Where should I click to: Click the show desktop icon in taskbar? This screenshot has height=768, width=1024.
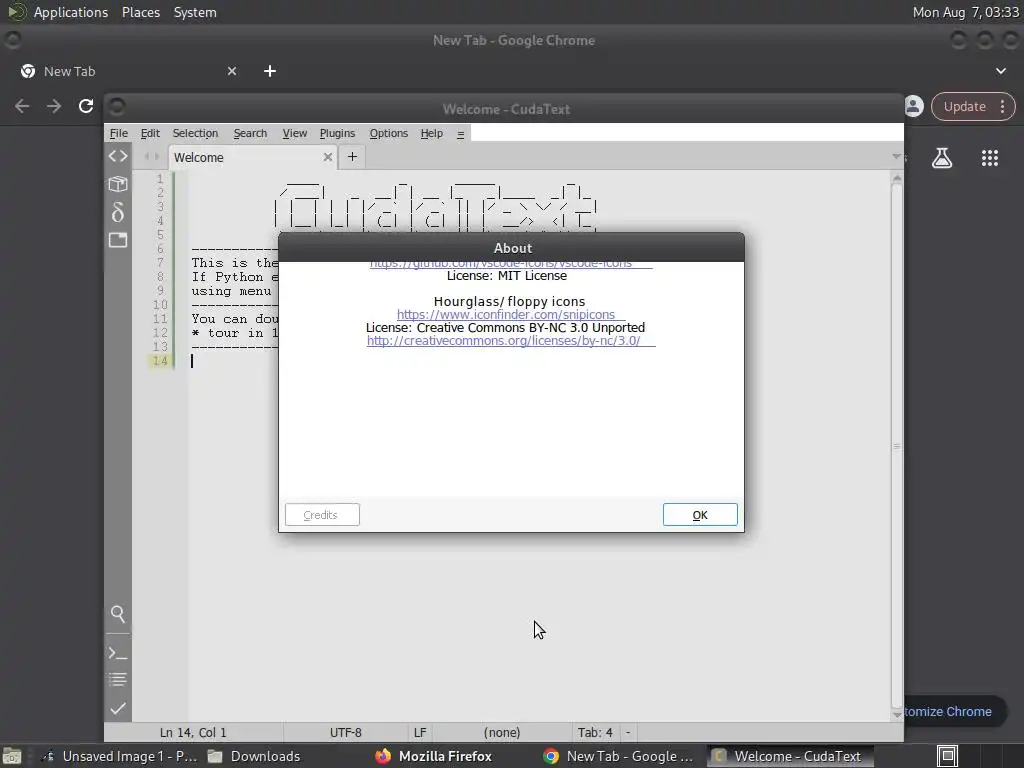(12, 756)
